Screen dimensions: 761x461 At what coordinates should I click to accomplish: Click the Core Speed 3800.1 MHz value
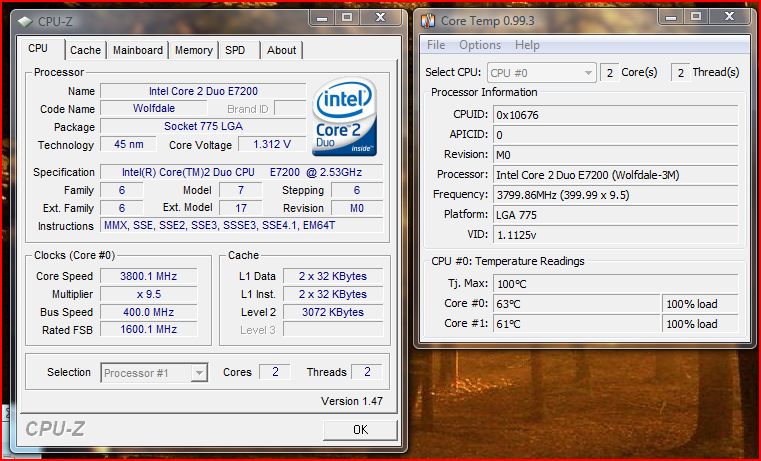coord(149,276)
